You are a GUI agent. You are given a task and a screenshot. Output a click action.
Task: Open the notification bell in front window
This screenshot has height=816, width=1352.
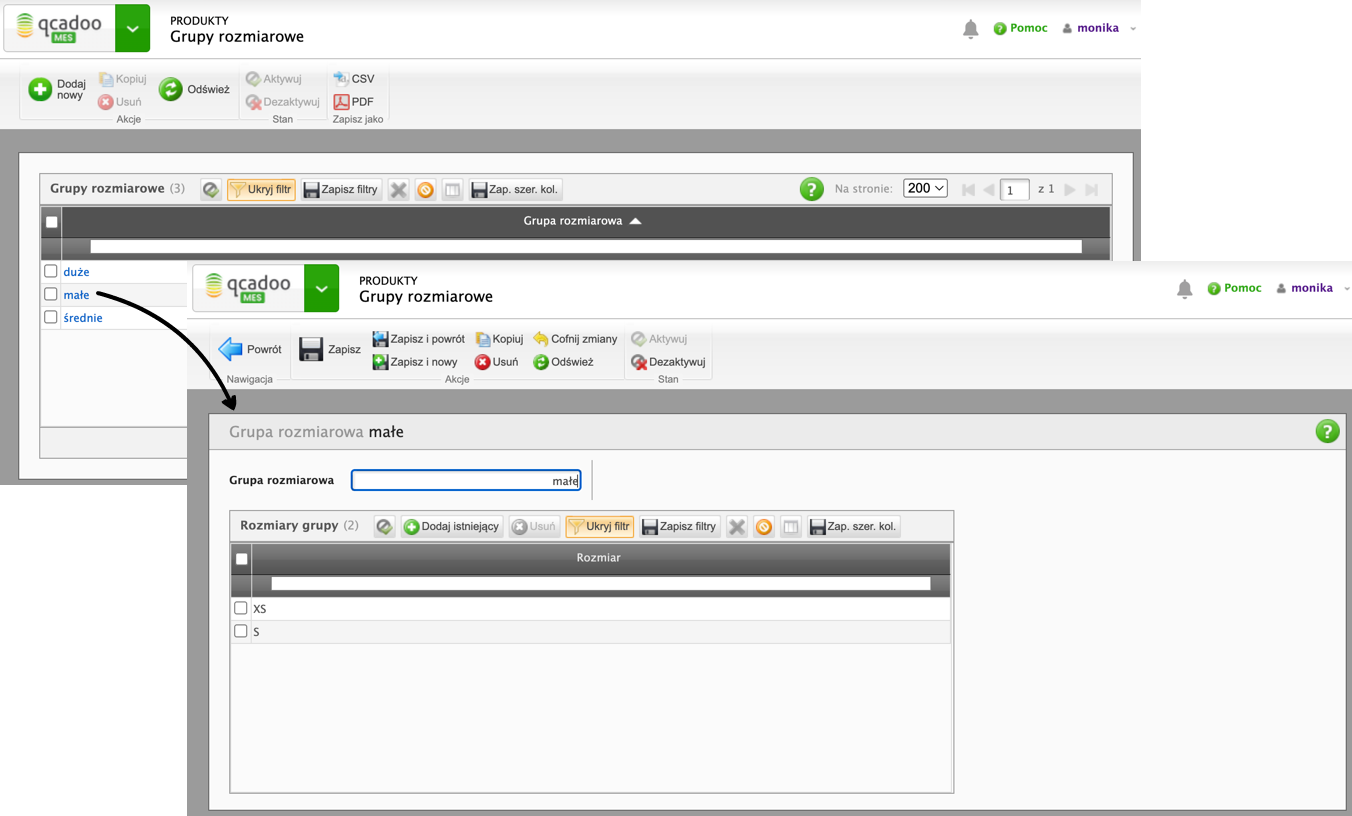coord(1184,289)
